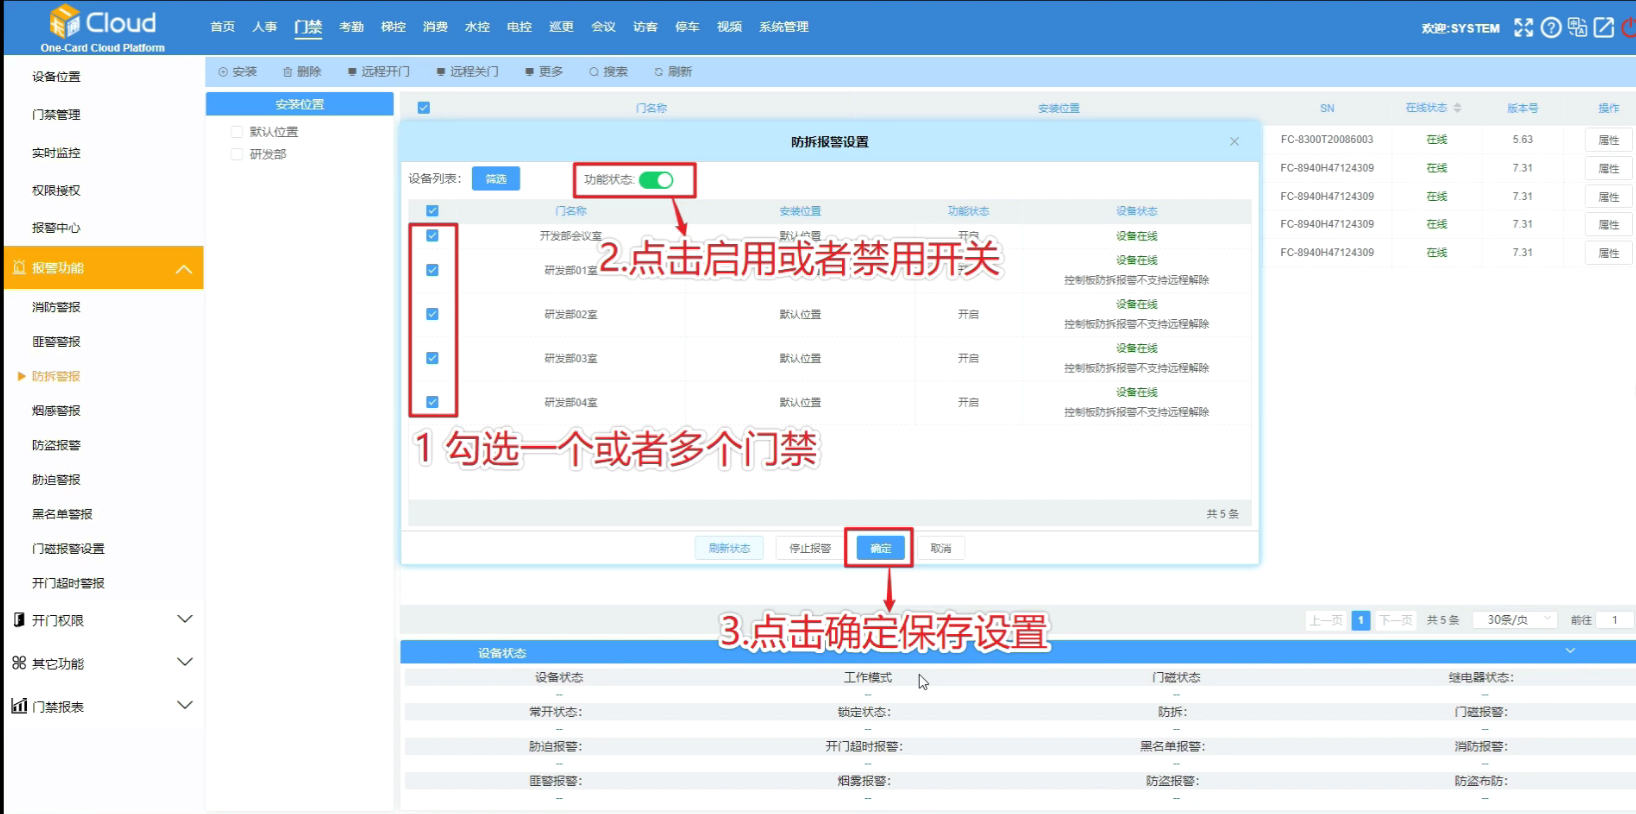
Task: Toggle the 功能状态 switch
Action: tap(656, 180)
